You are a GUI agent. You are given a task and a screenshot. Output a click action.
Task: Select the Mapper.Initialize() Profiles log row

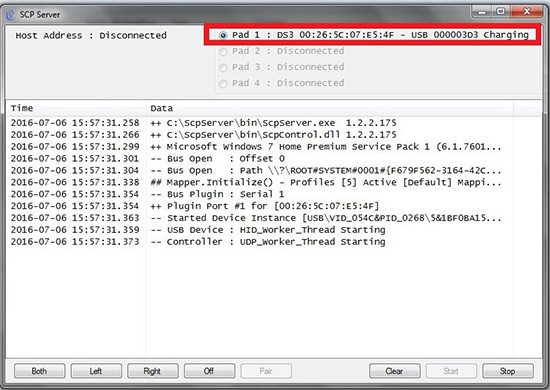[x=260, y=182]
